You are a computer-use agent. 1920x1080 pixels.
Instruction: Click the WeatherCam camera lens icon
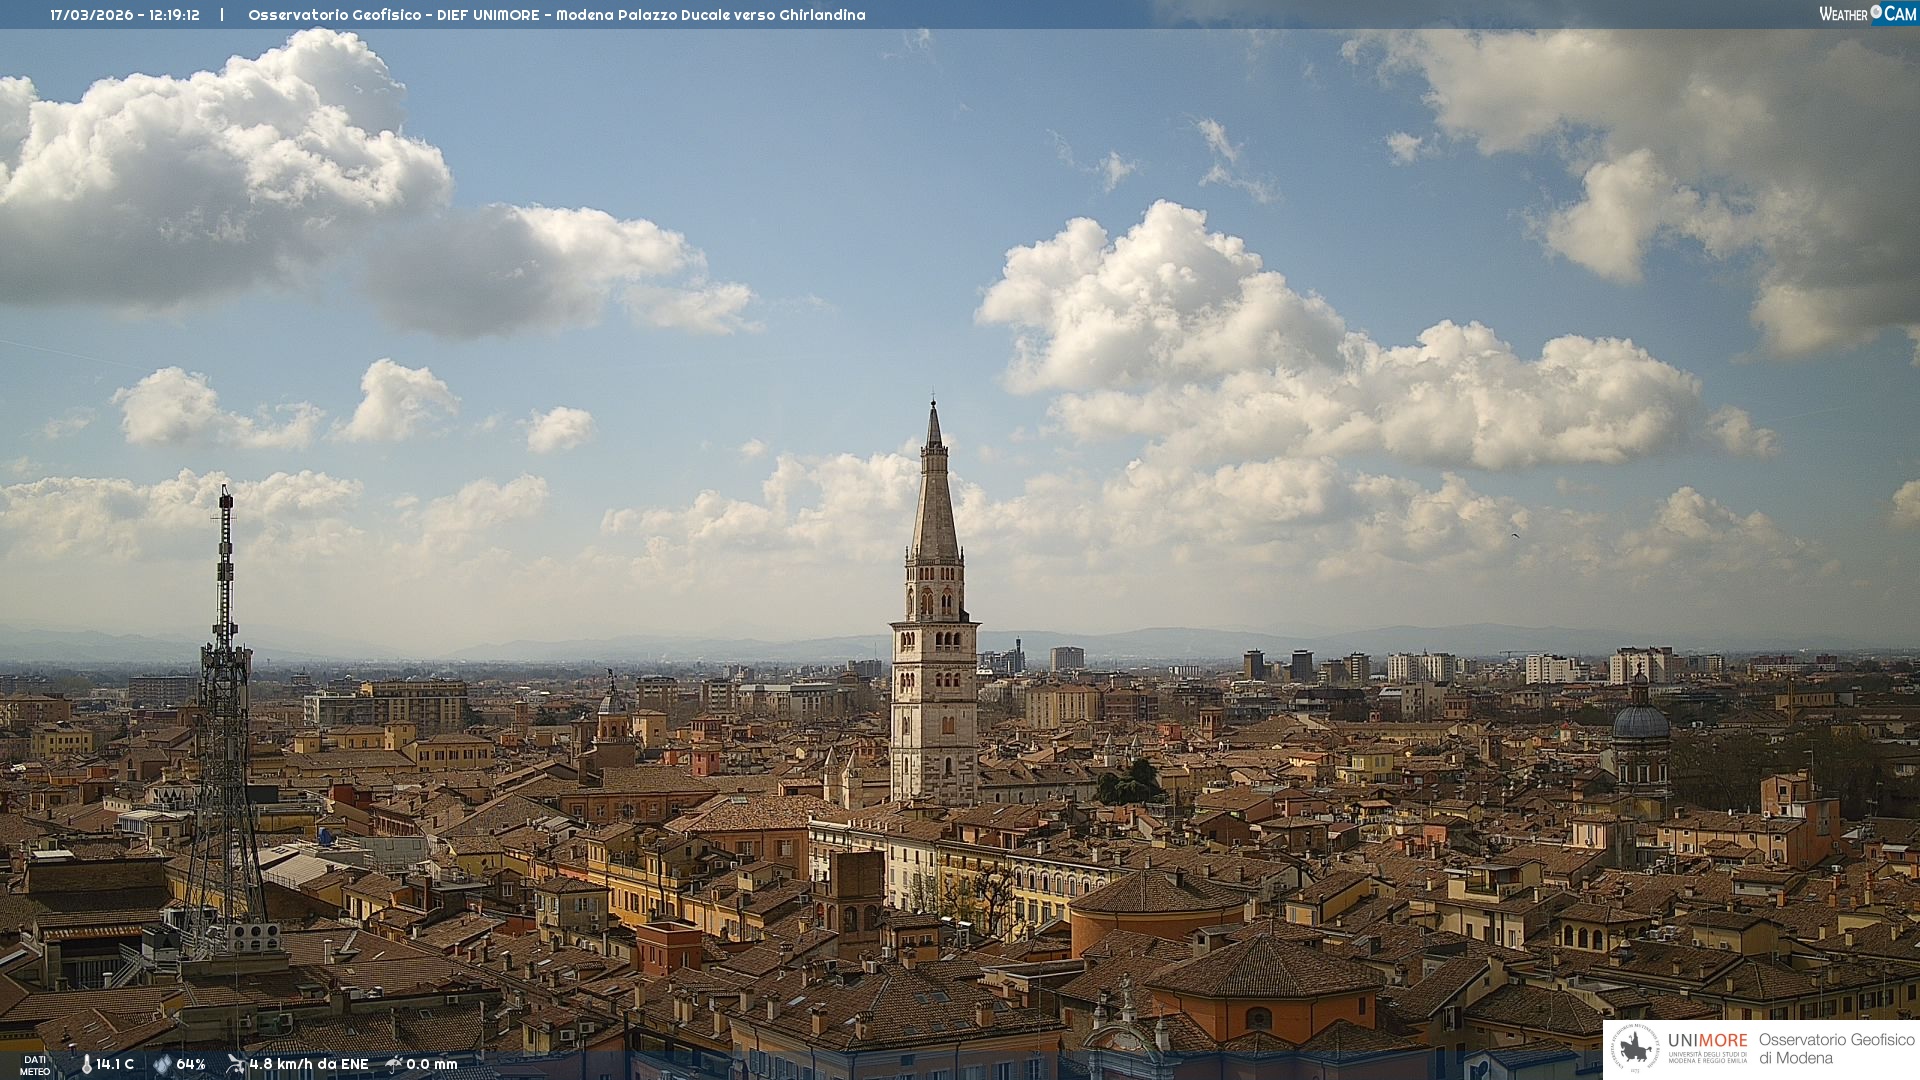[1876, 12]
